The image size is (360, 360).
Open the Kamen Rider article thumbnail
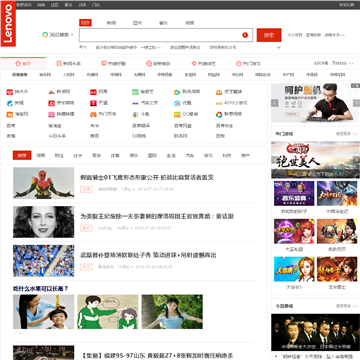tap(44, 183)
